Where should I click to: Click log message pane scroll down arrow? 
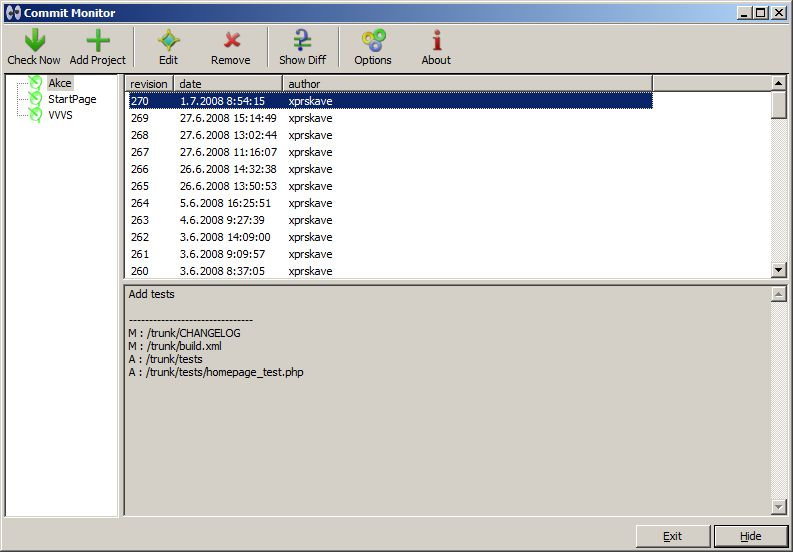click(x=779, y=506)
